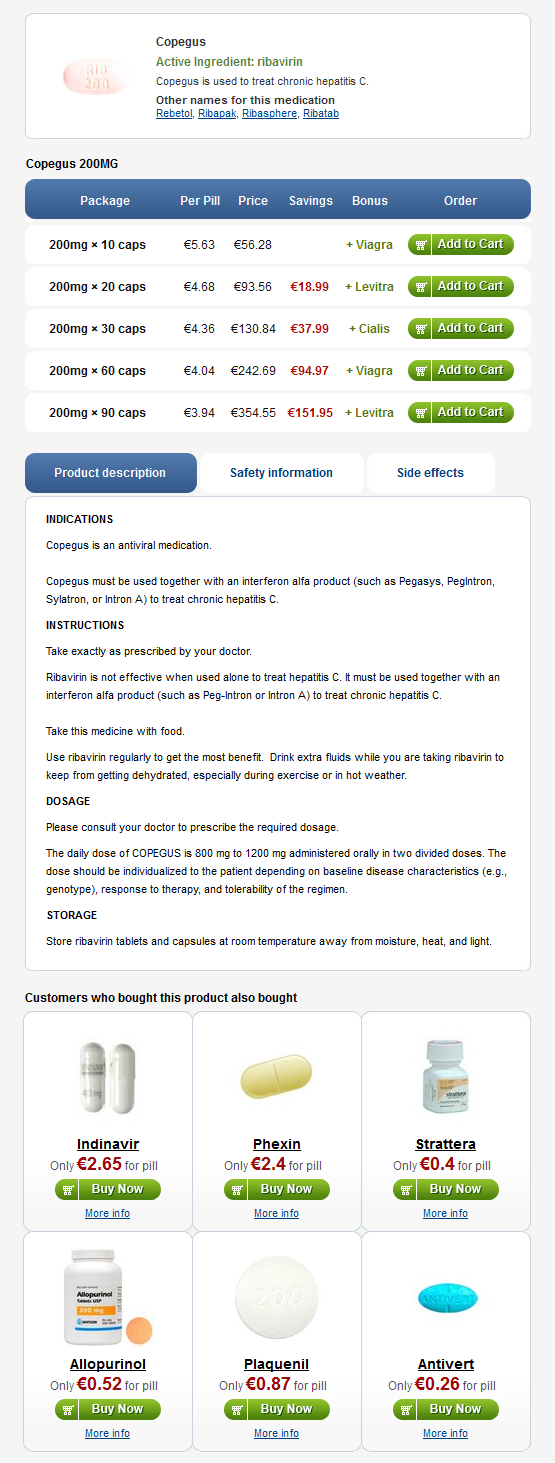Viewport: 555px width, 1463px height.
Task: Click the Strattera bottle image
Action: (x=446, y=1079)
